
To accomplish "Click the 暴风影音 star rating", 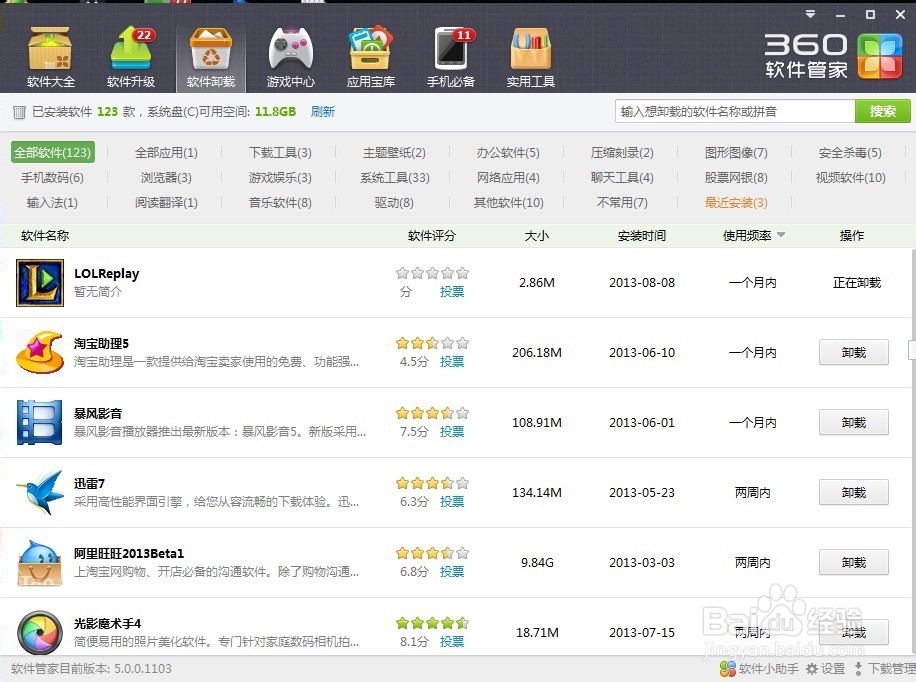I will [x=432, y=413].
